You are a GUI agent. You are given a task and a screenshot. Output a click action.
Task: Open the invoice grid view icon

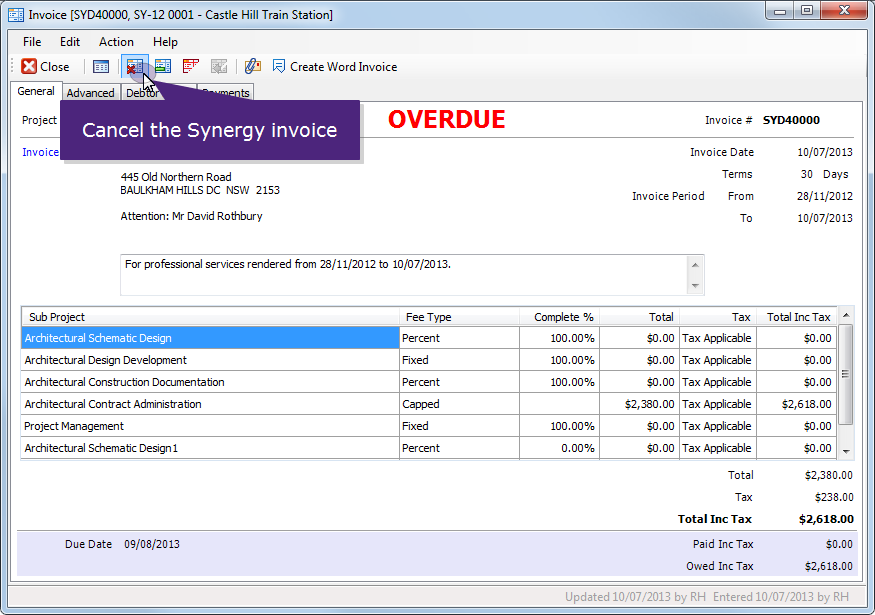[101, 66]
